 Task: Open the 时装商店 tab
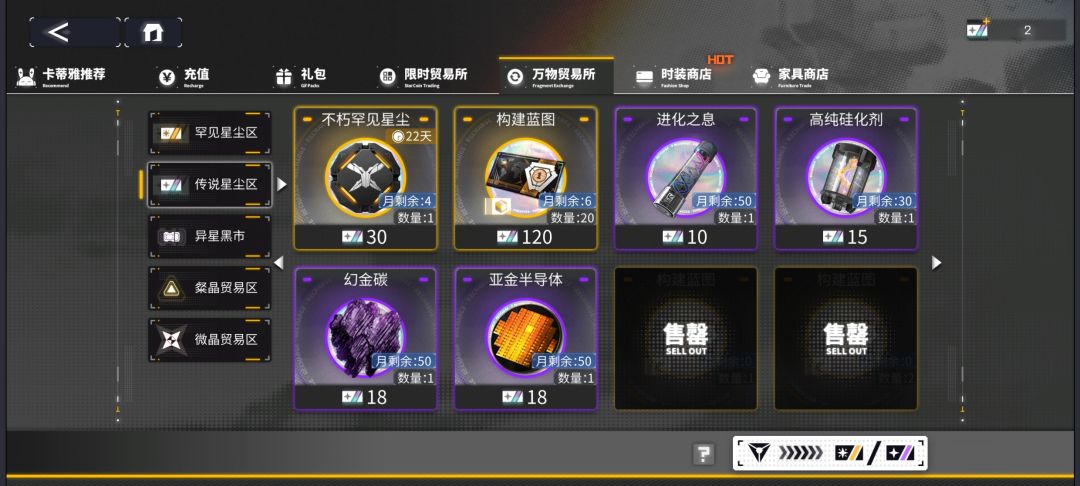pos(673,76)
